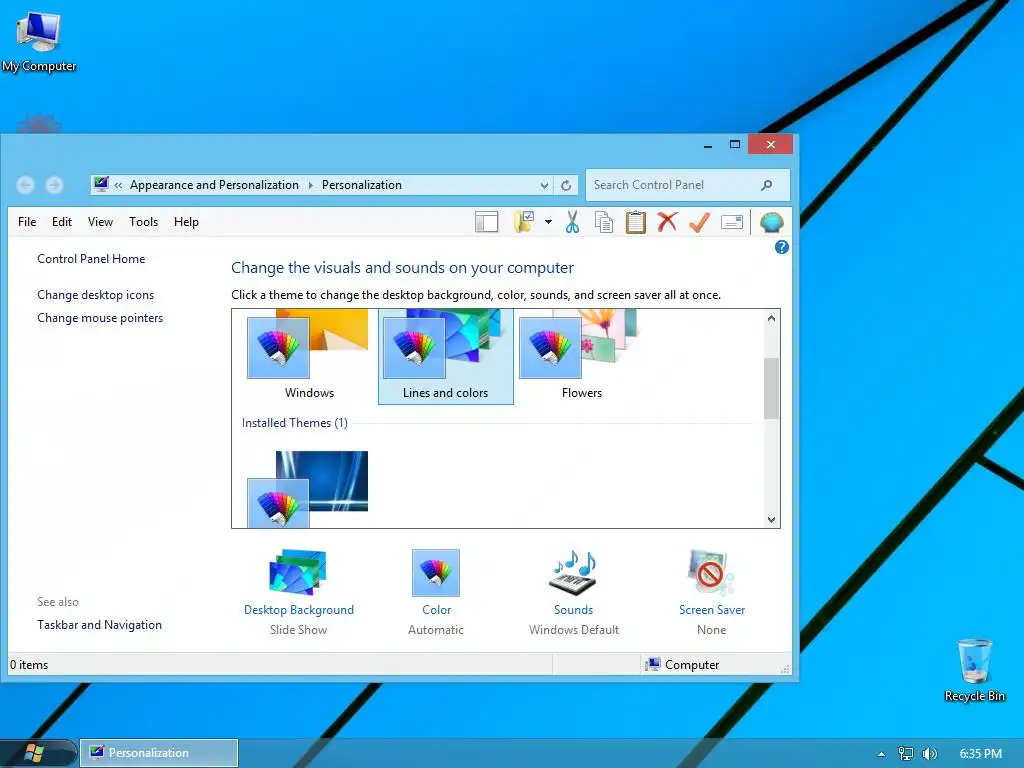
Task: Click the Paste clipboard icon
Action: (635, 222)
